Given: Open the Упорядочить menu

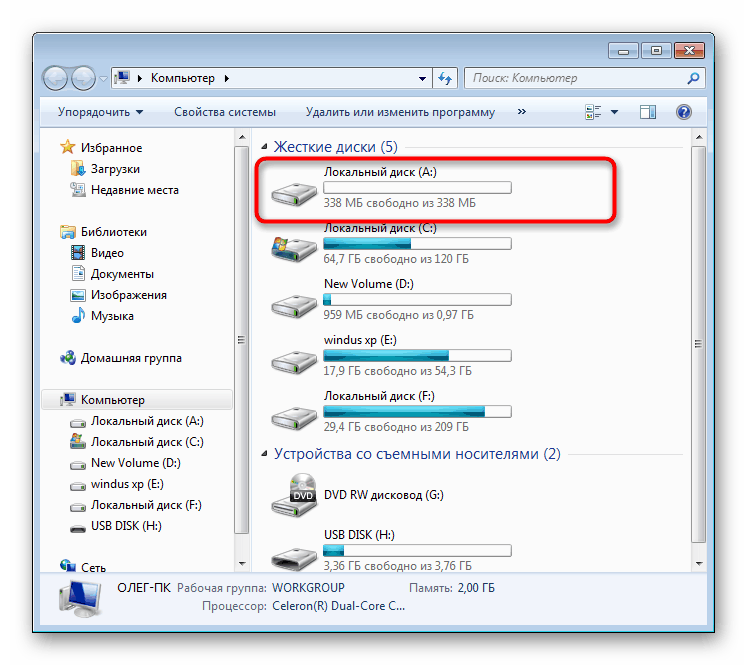Looking at the screenshot, I should click(x=100, y=112).
